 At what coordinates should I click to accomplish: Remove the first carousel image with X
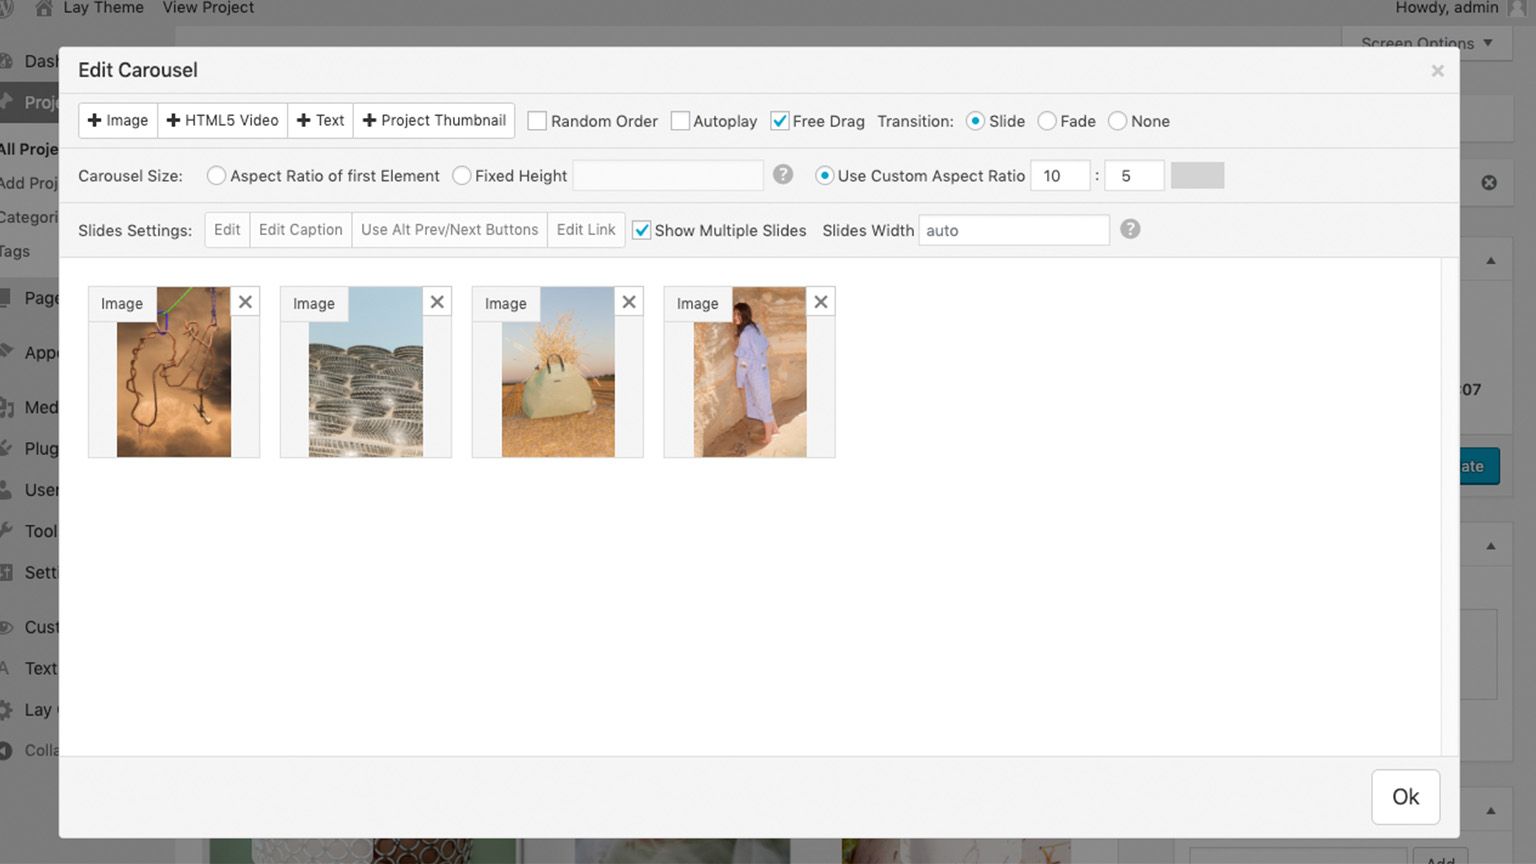pyautogui.click(x=245, y=302)
